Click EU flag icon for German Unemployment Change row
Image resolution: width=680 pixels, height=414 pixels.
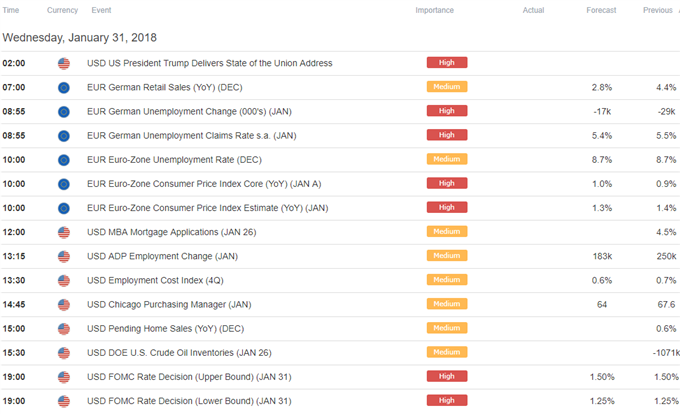[x=64, y=112]
